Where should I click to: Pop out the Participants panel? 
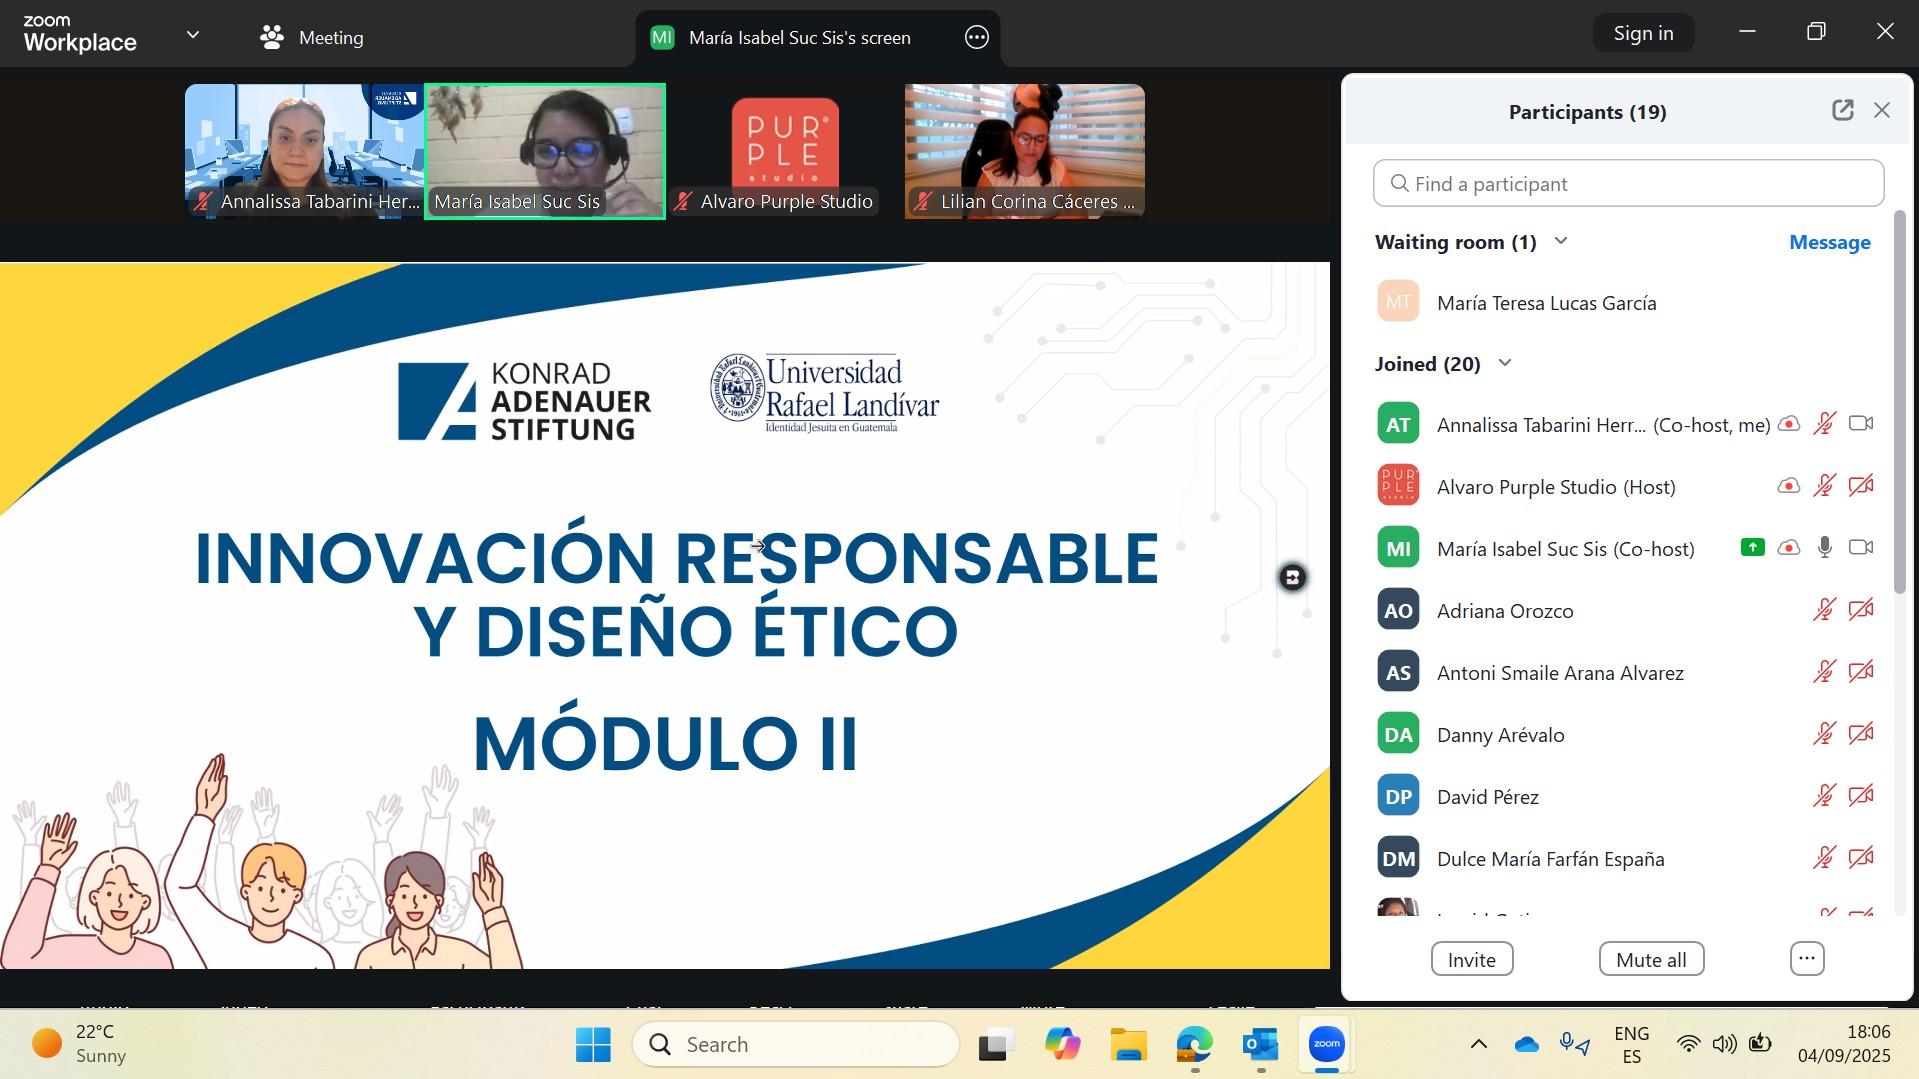[x=1842, y=111]
